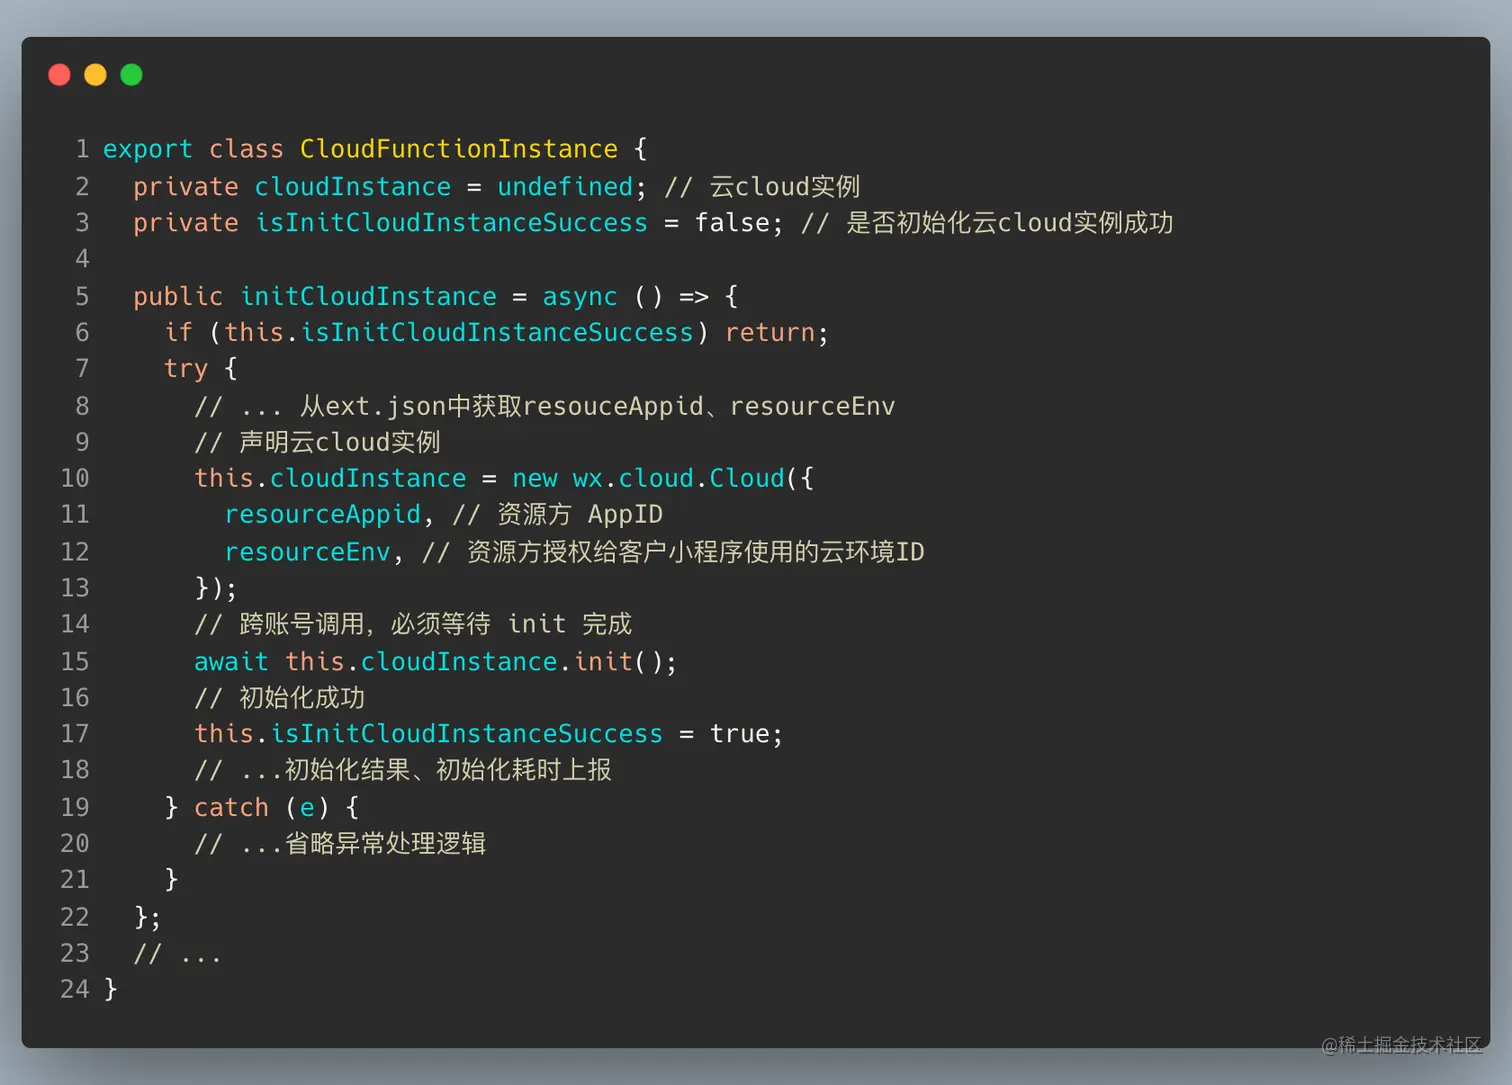This screenshot has width=1512, height=1085.
Task: Click the async keyword on line 5
Action: 579,296
